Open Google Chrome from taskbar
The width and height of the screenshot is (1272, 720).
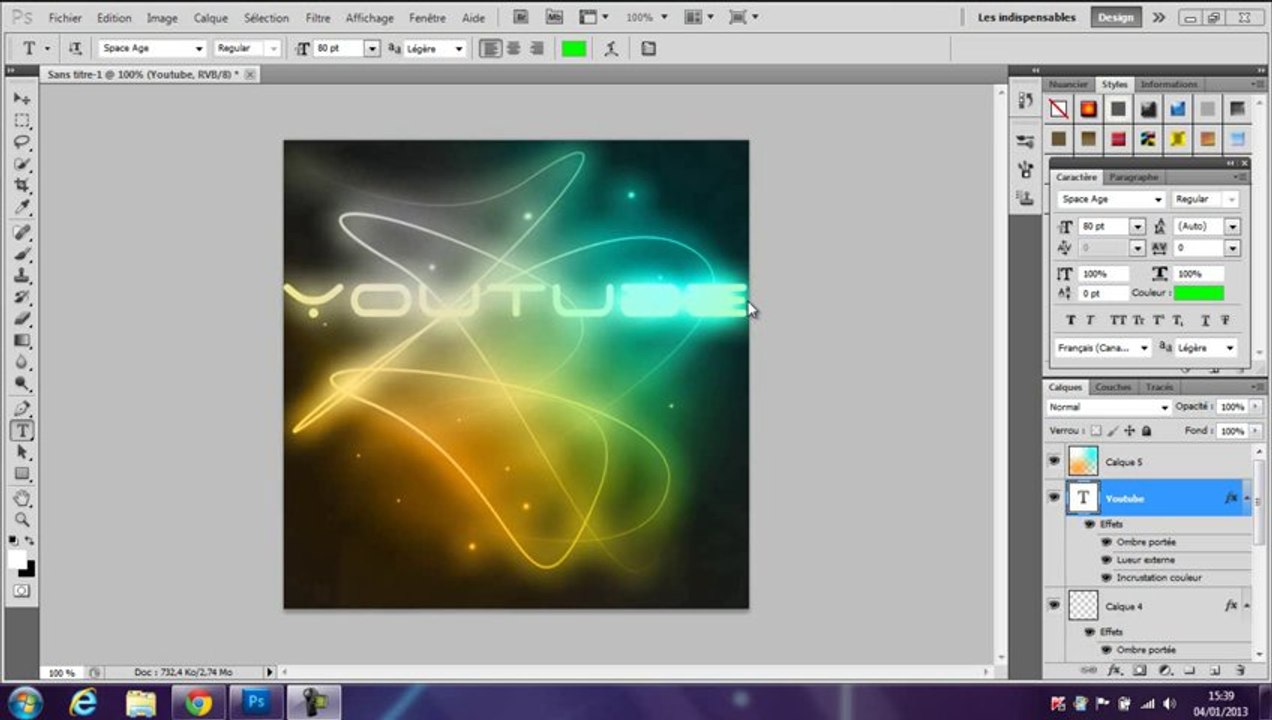198,702
